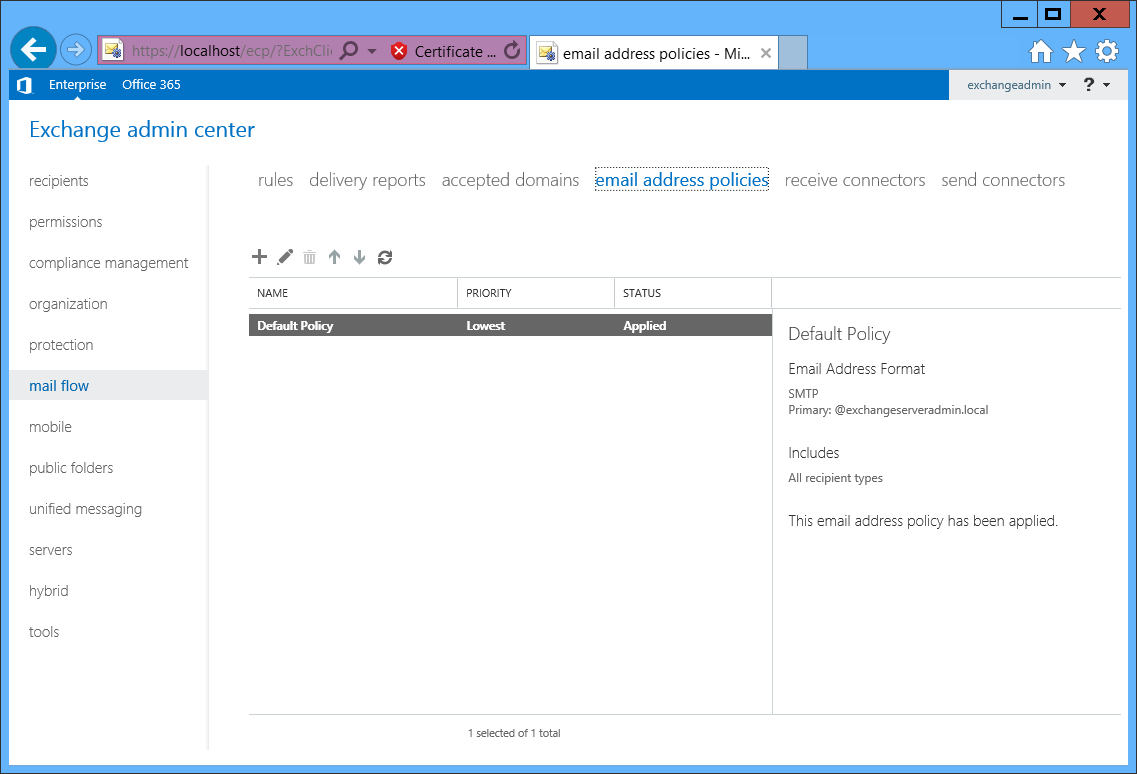This screenshot has height=774, width=1137.
Task: Open the favorites star icon
Action: (1074, 52)
